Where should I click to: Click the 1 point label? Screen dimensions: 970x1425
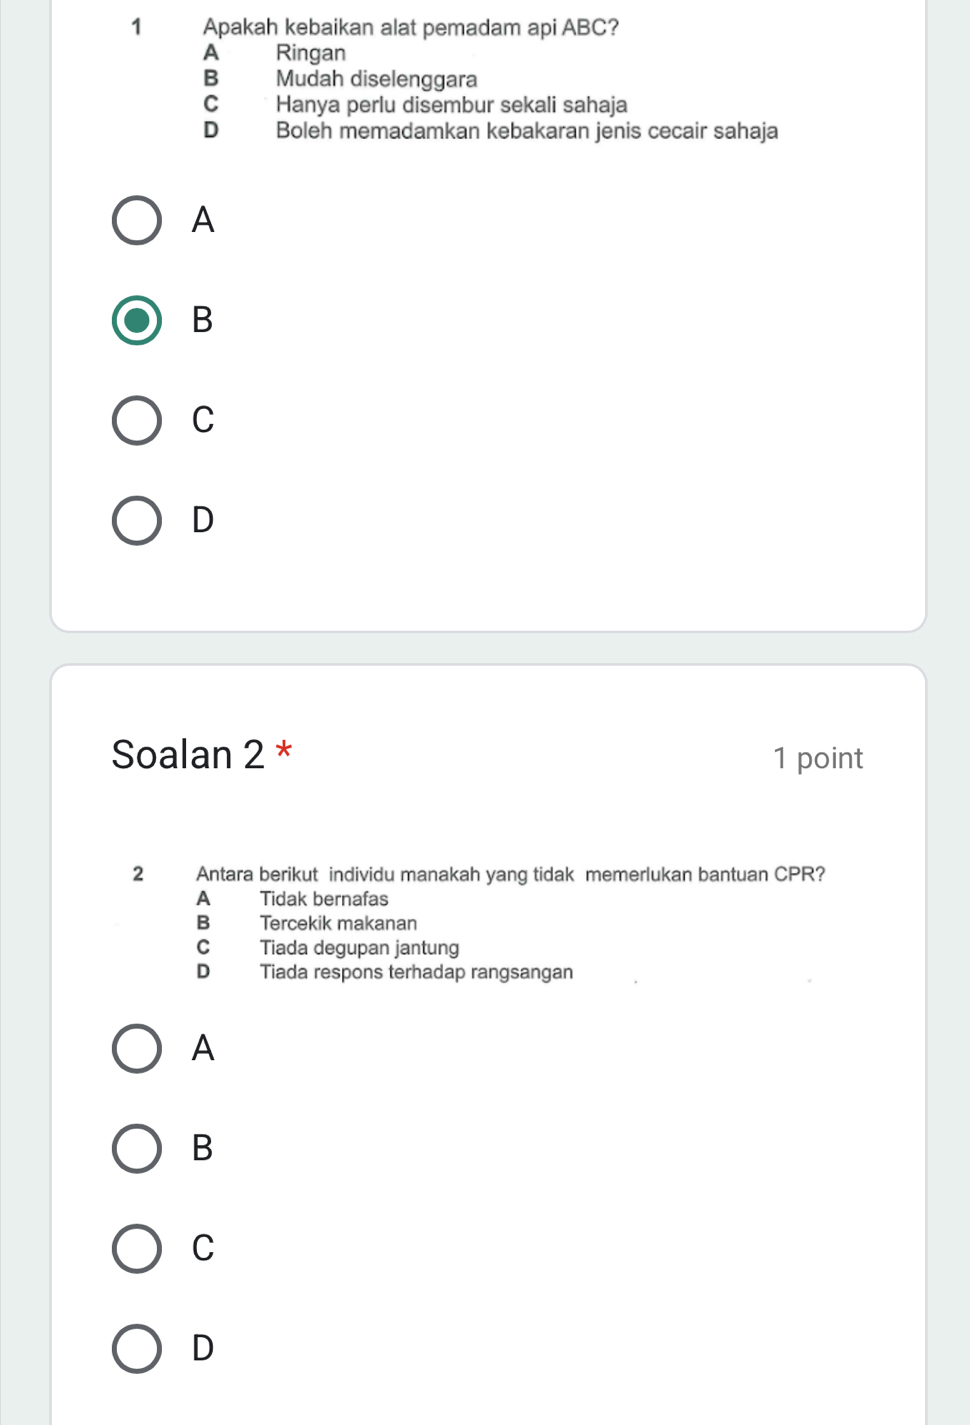[x=817, y=758]
